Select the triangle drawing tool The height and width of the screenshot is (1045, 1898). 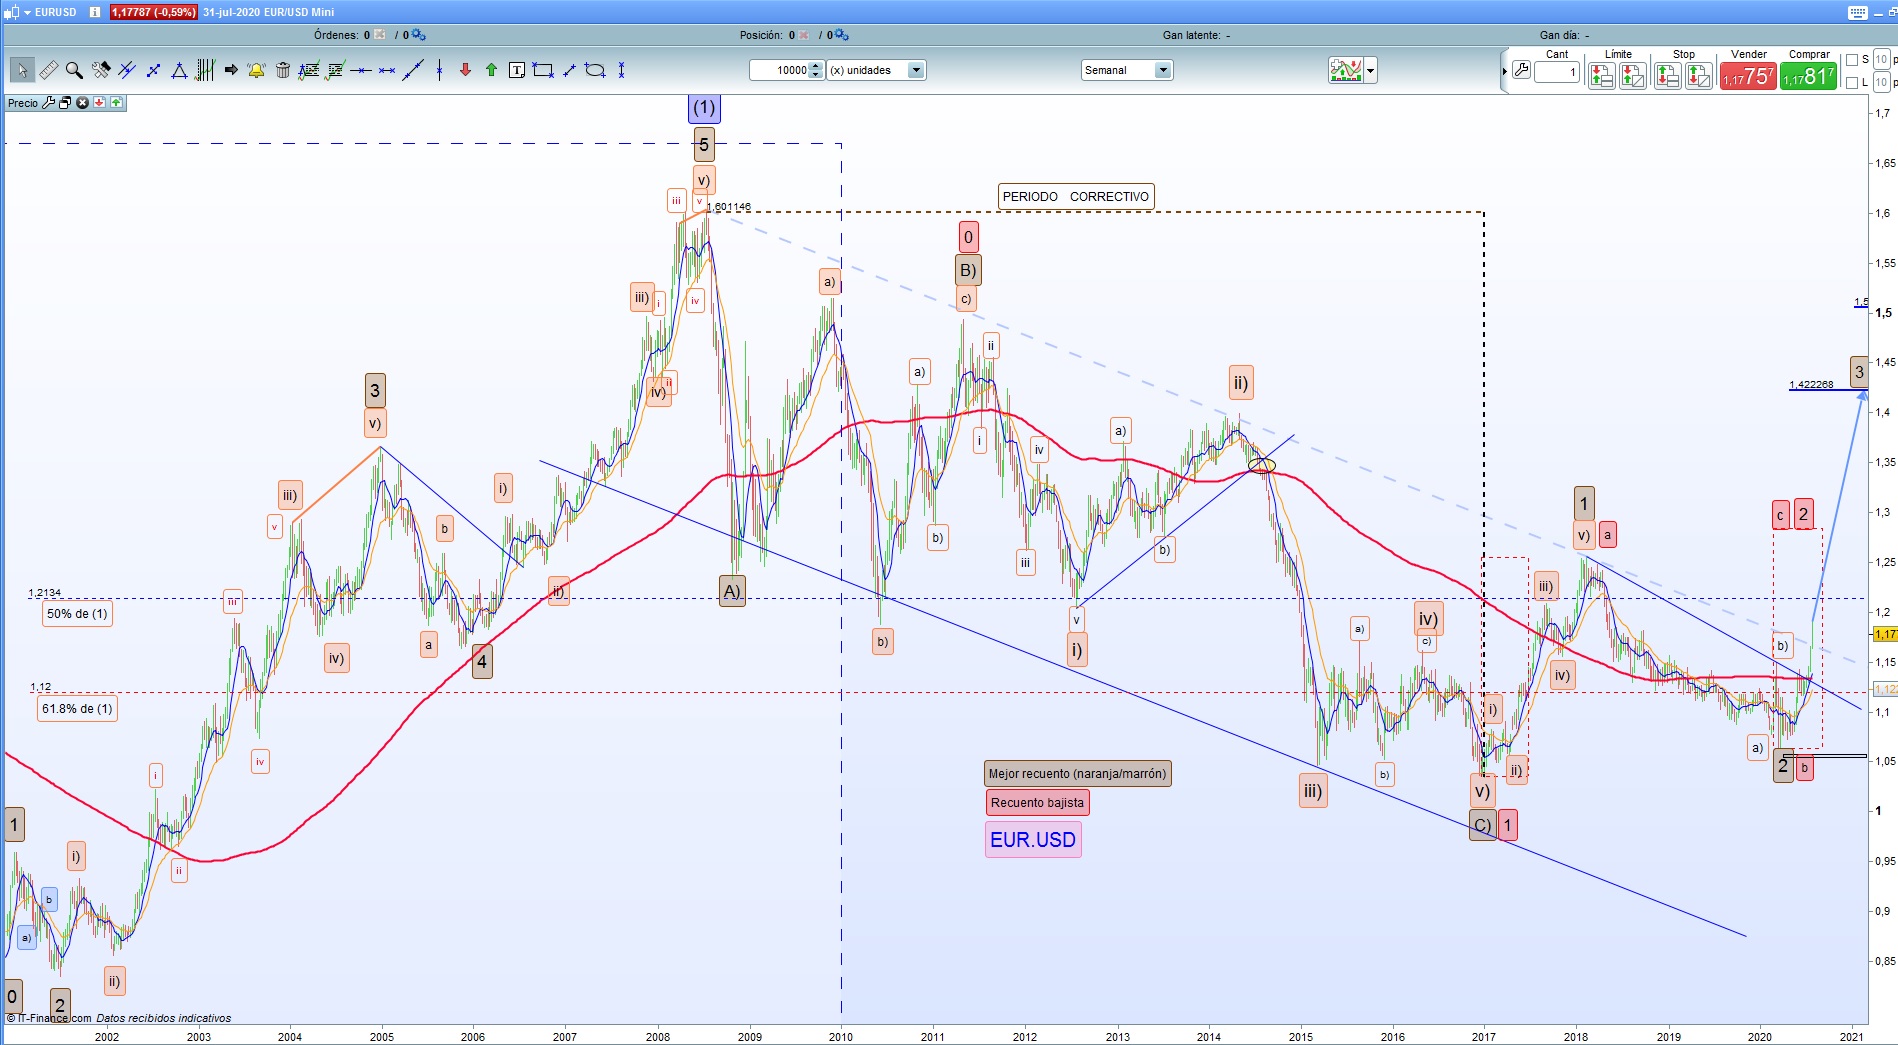(179, 70)
